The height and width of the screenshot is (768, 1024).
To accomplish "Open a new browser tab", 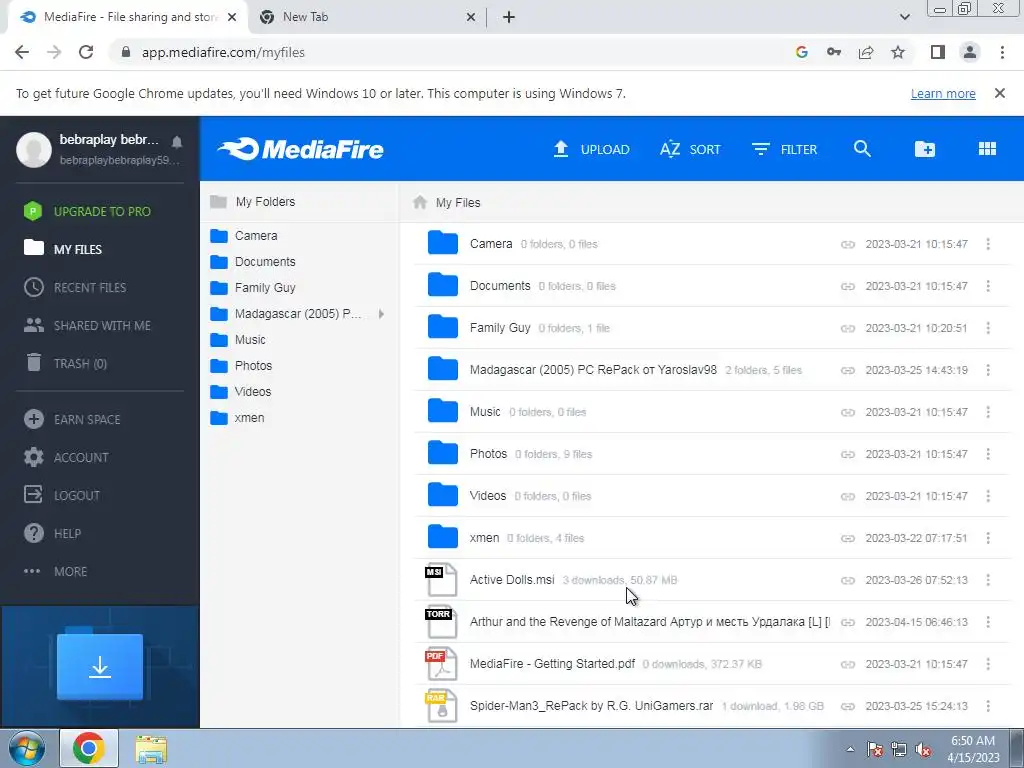I will [509, 18].
